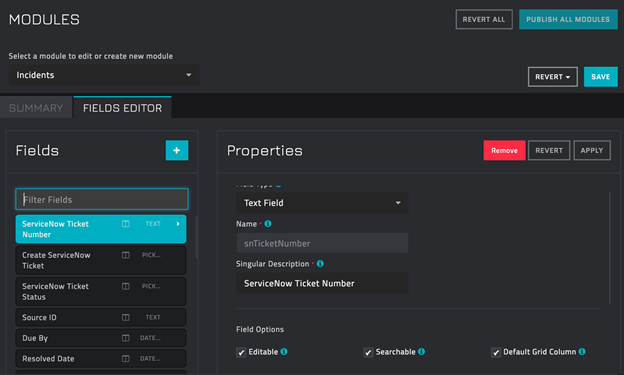Toggle the Searchable checkbox
The height and width of the screenshot is (375, 624).
368,352
